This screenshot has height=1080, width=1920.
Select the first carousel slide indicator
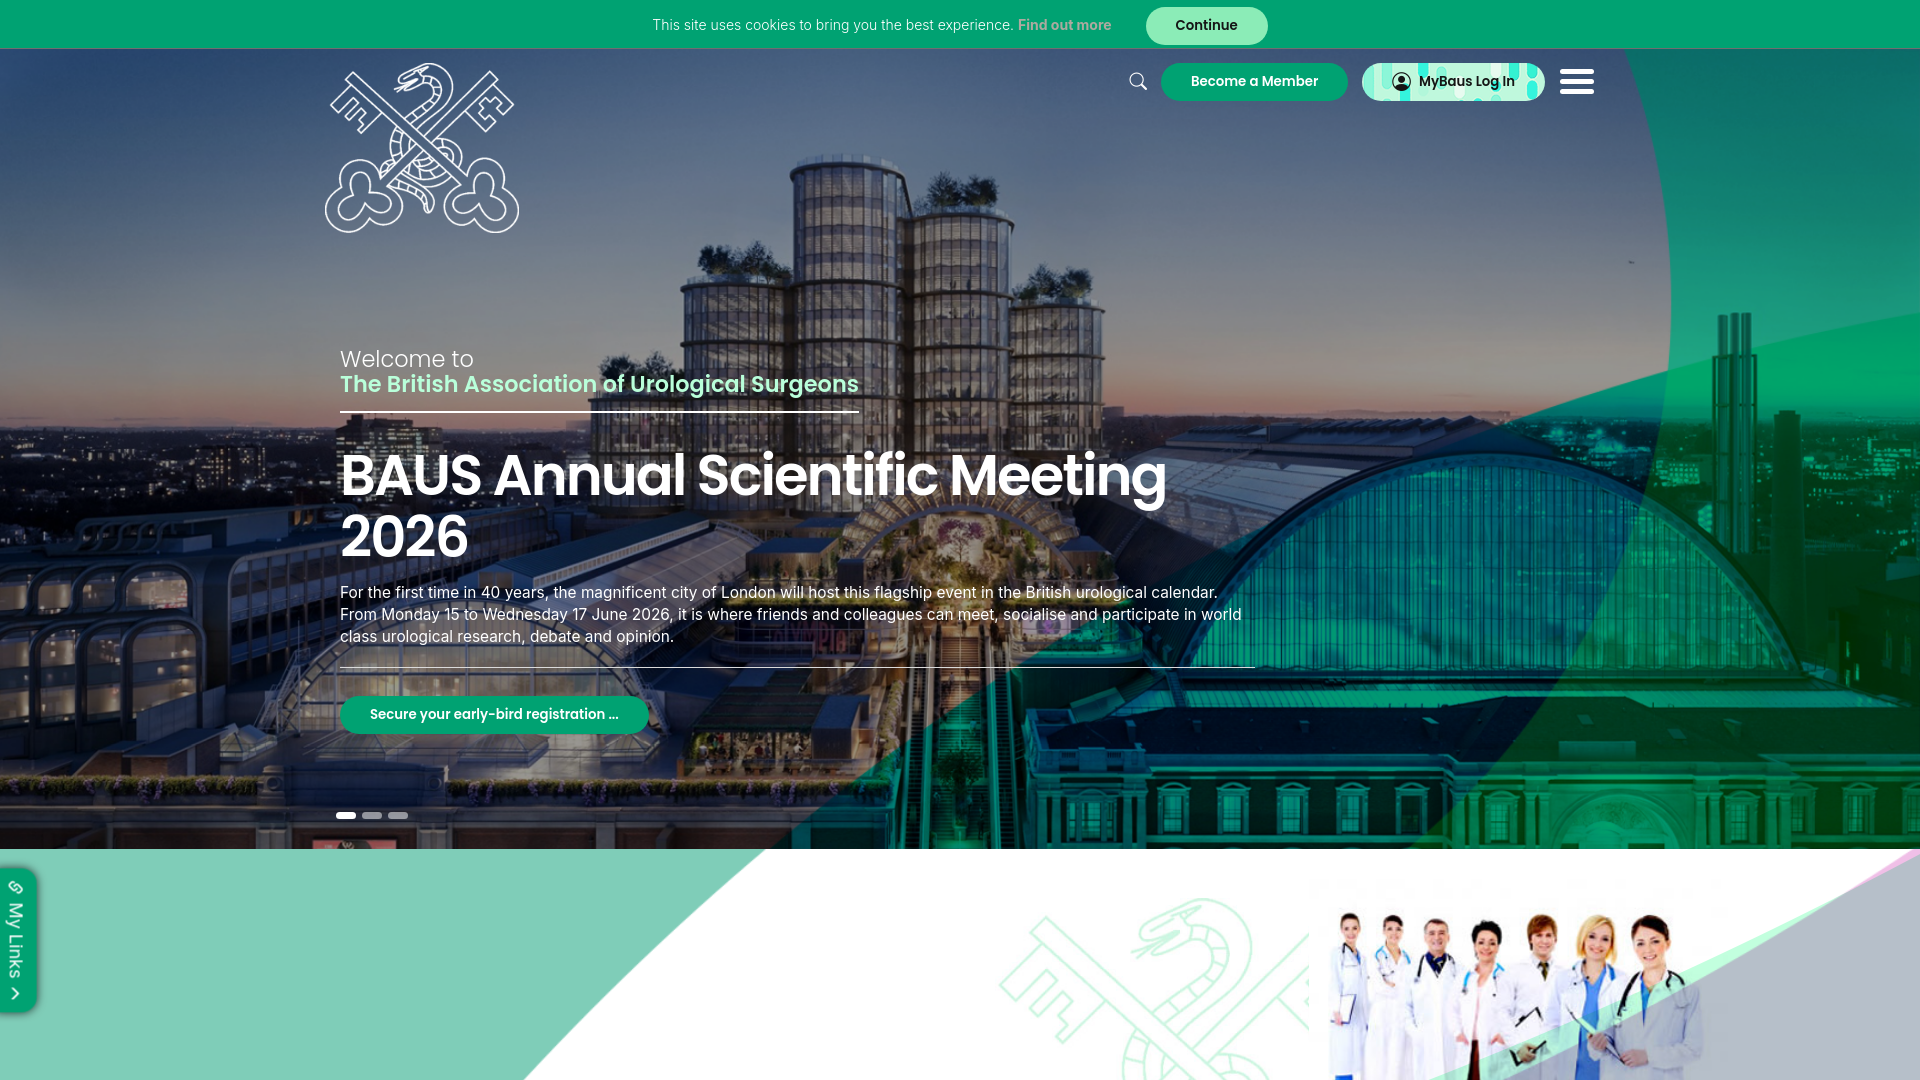coord(346,816)
